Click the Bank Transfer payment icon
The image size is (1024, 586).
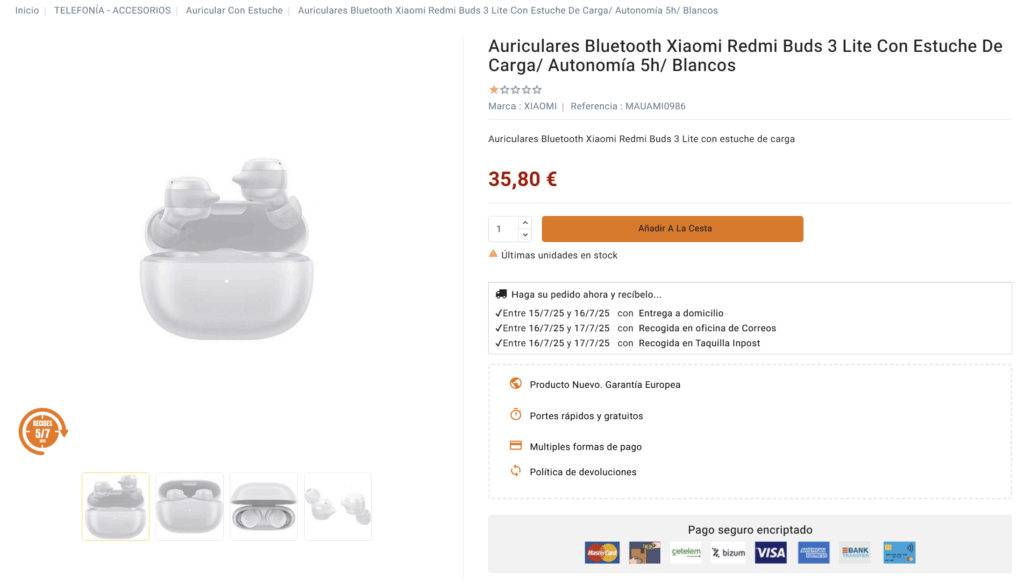[855, 552]
